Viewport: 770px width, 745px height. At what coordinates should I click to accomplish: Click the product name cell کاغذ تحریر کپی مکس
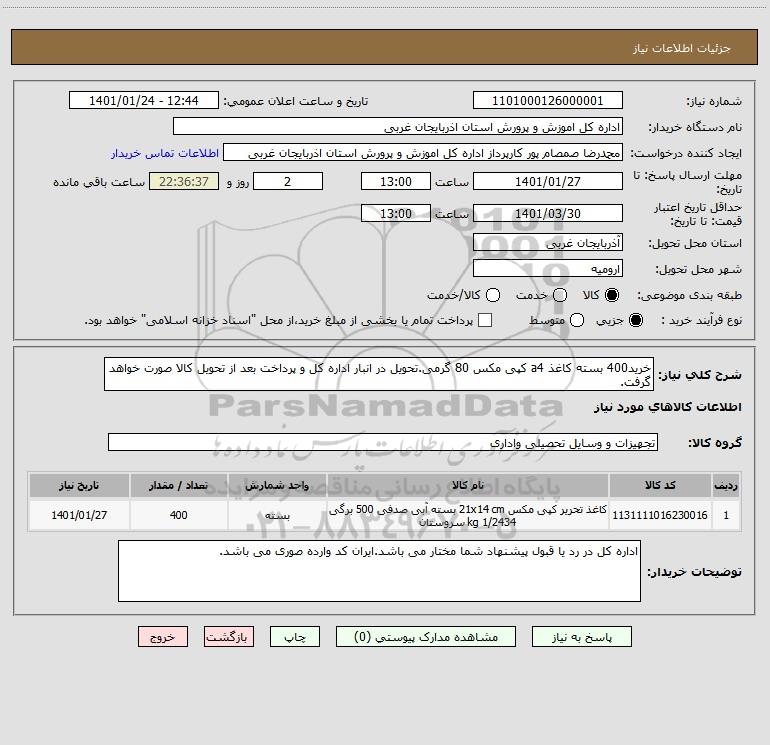[x=468, y=515]
